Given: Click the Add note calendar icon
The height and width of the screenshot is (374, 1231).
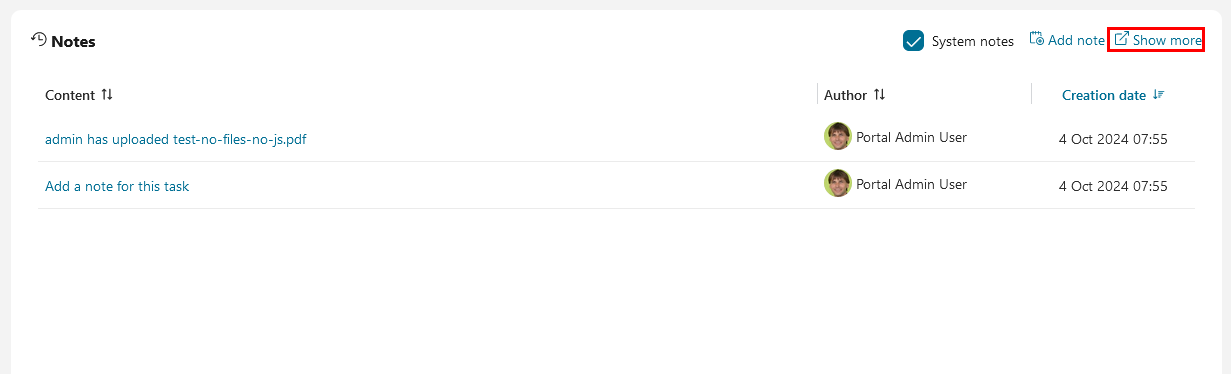Looking at the screenshot, I should pos(1036,39).
